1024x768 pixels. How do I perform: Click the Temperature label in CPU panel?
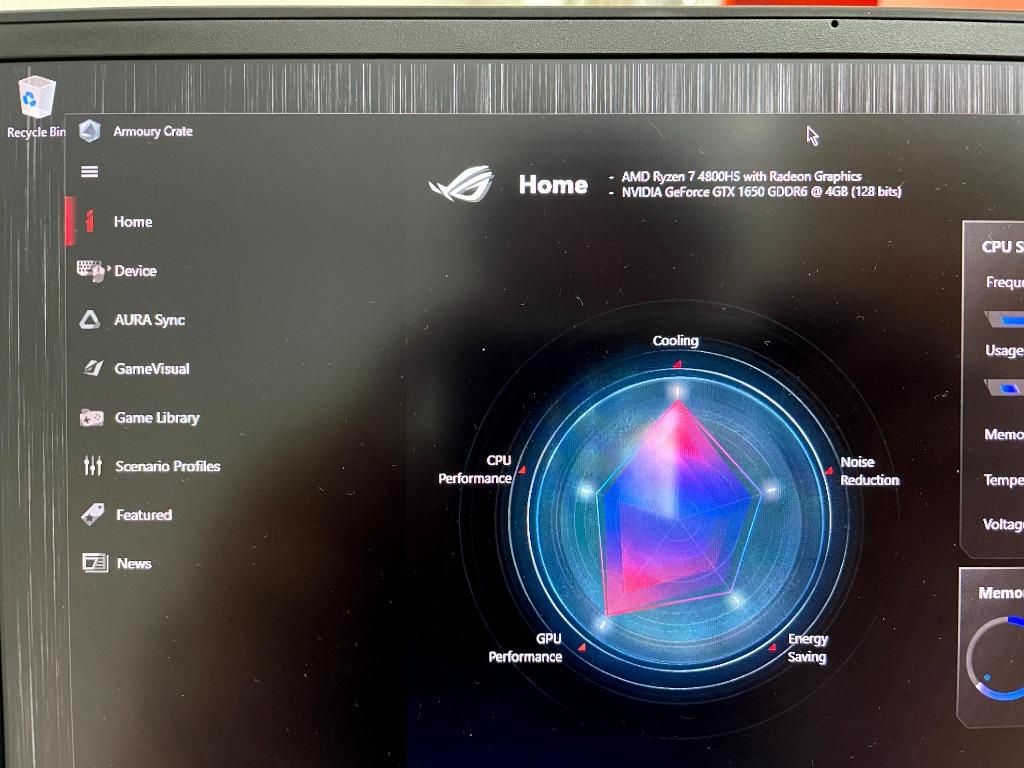pos(1003,480)
